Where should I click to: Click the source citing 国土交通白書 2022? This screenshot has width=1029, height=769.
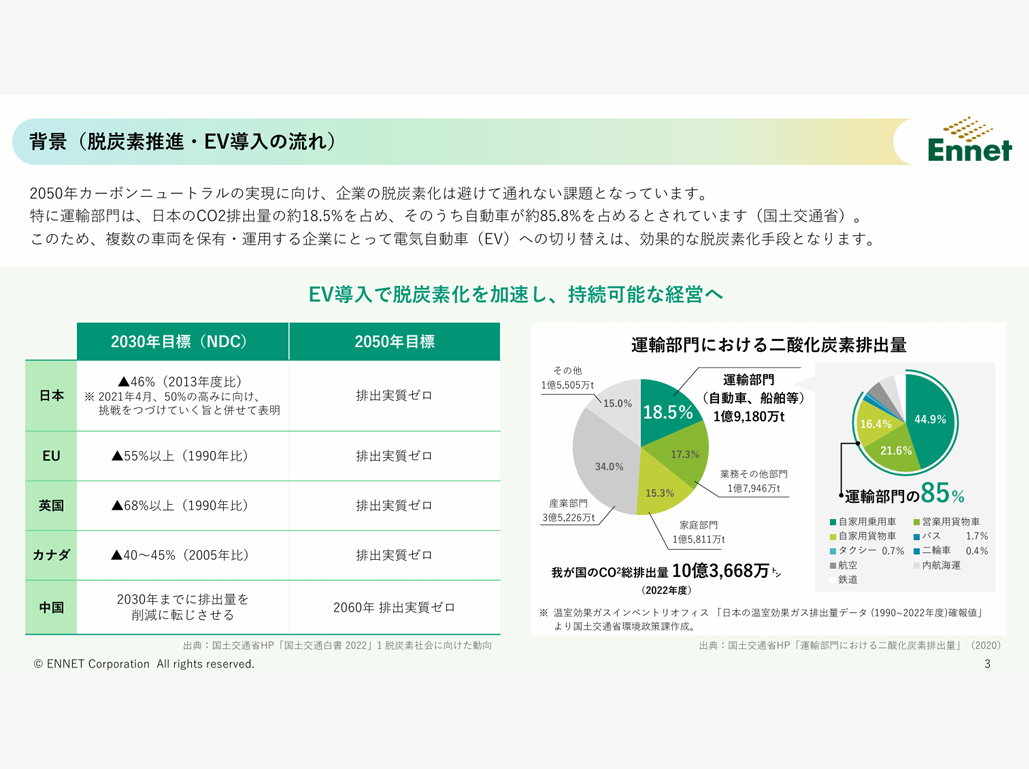point(337,645)
